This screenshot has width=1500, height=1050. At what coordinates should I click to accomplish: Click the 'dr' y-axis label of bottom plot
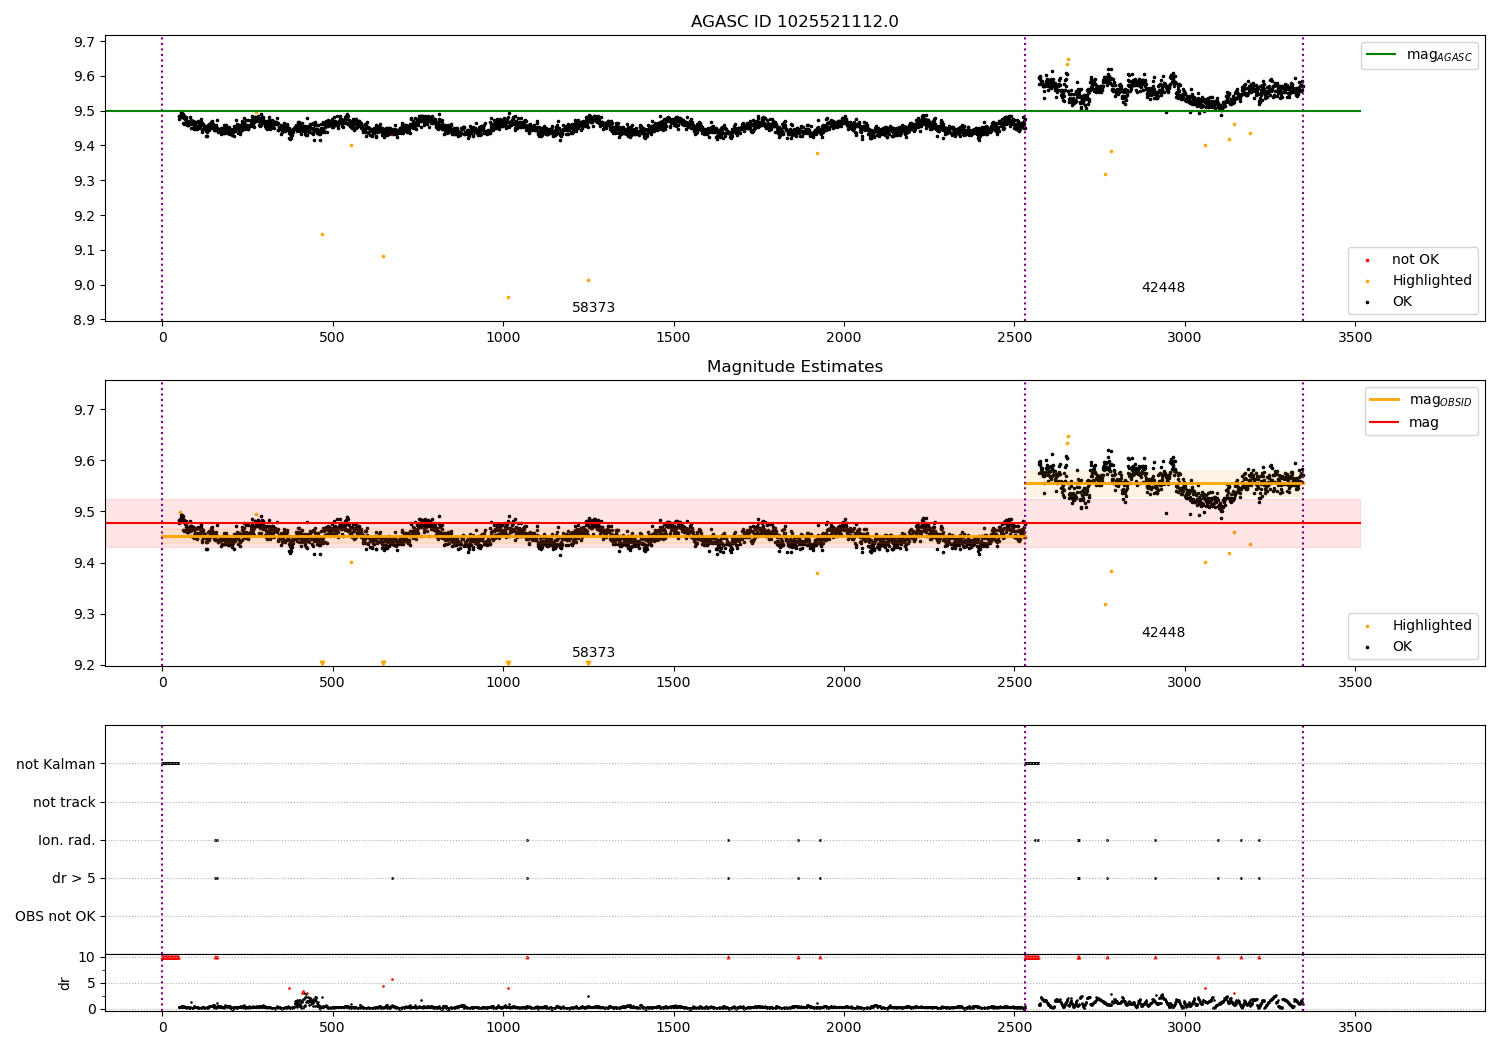click(x=65, y=983)
